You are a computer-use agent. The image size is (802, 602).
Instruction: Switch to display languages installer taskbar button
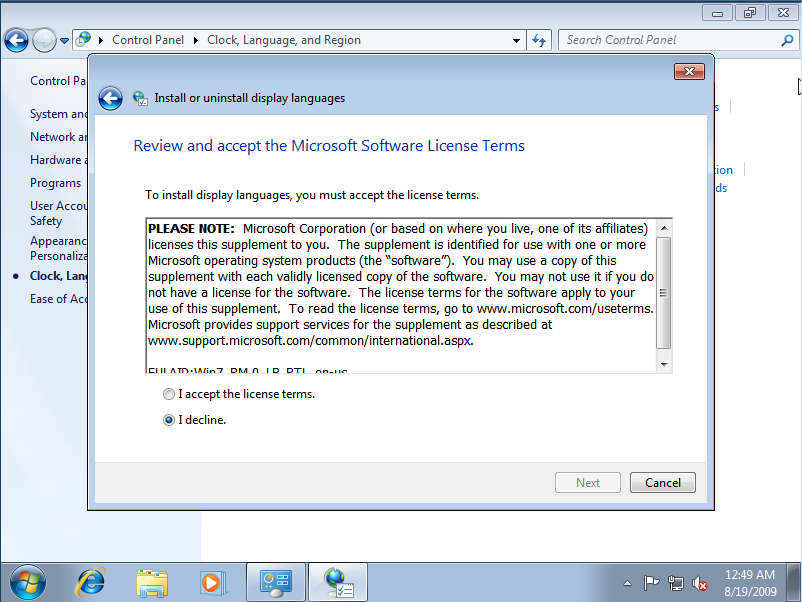(x=338, y=582)
